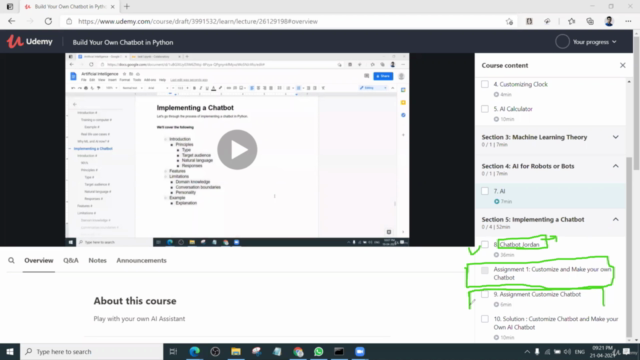Open a new browser tab
This screenshot has width=640, height=360.
click(127, 7)
